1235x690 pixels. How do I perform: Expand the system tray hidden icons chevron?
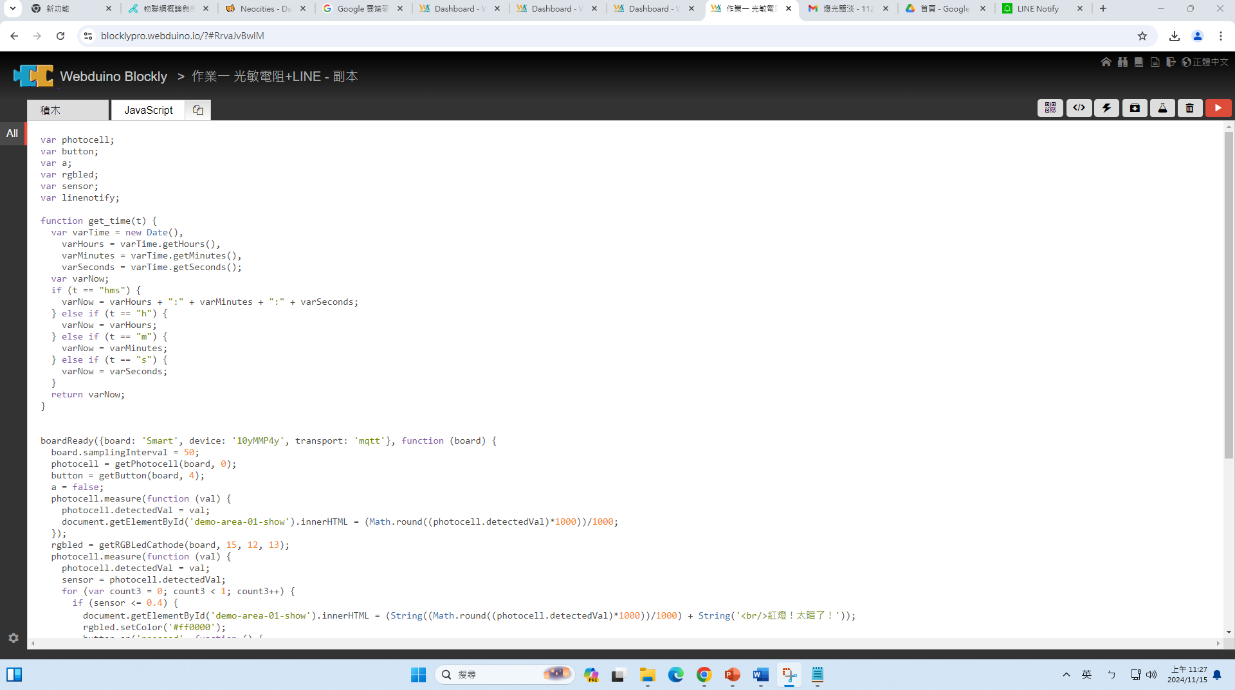[x=1066, y=675]
